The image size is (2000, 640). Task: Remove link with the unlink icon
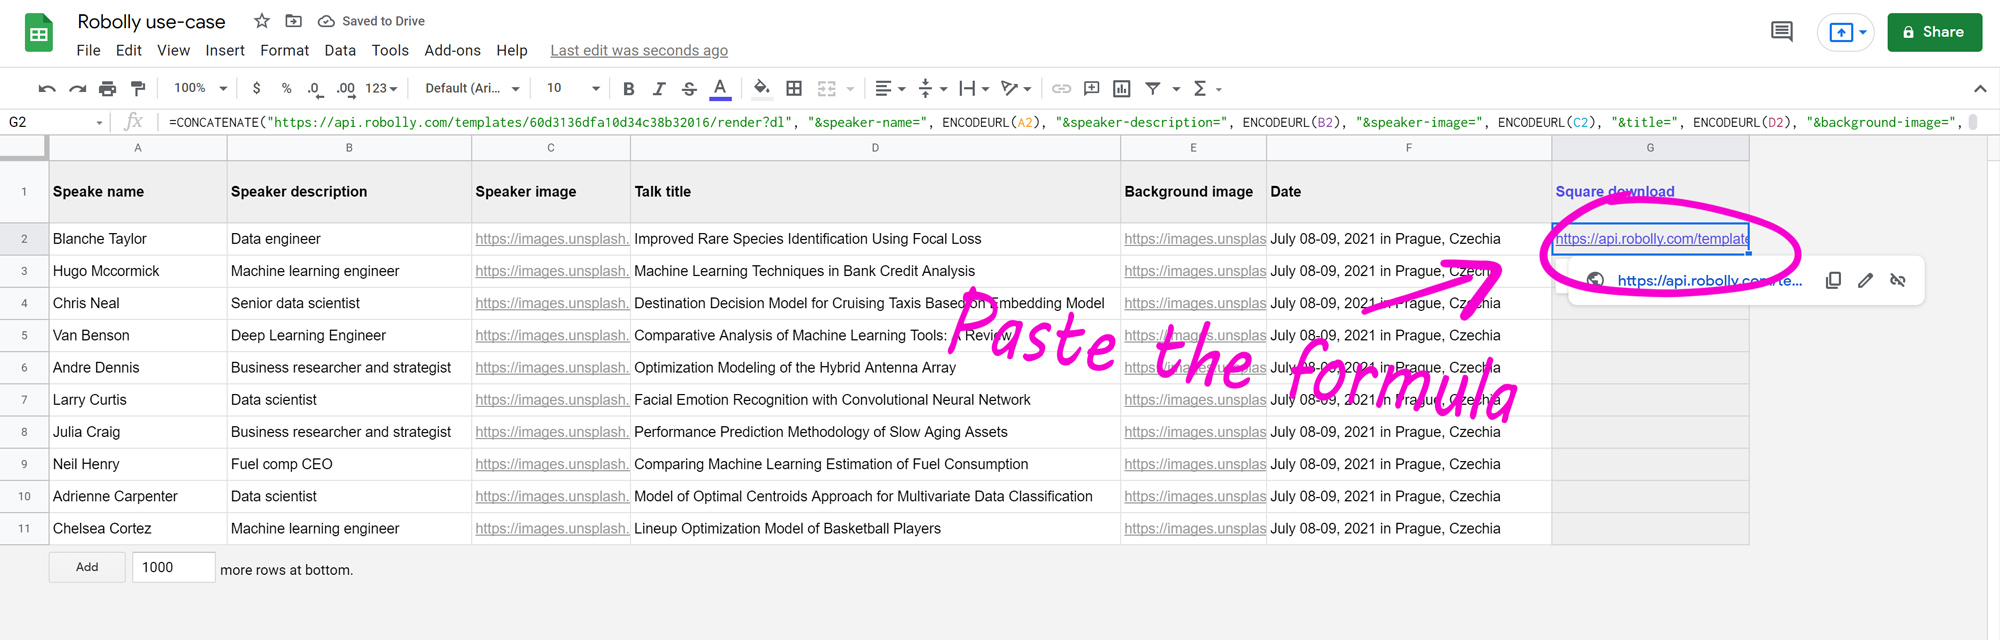pos(1897,281)
